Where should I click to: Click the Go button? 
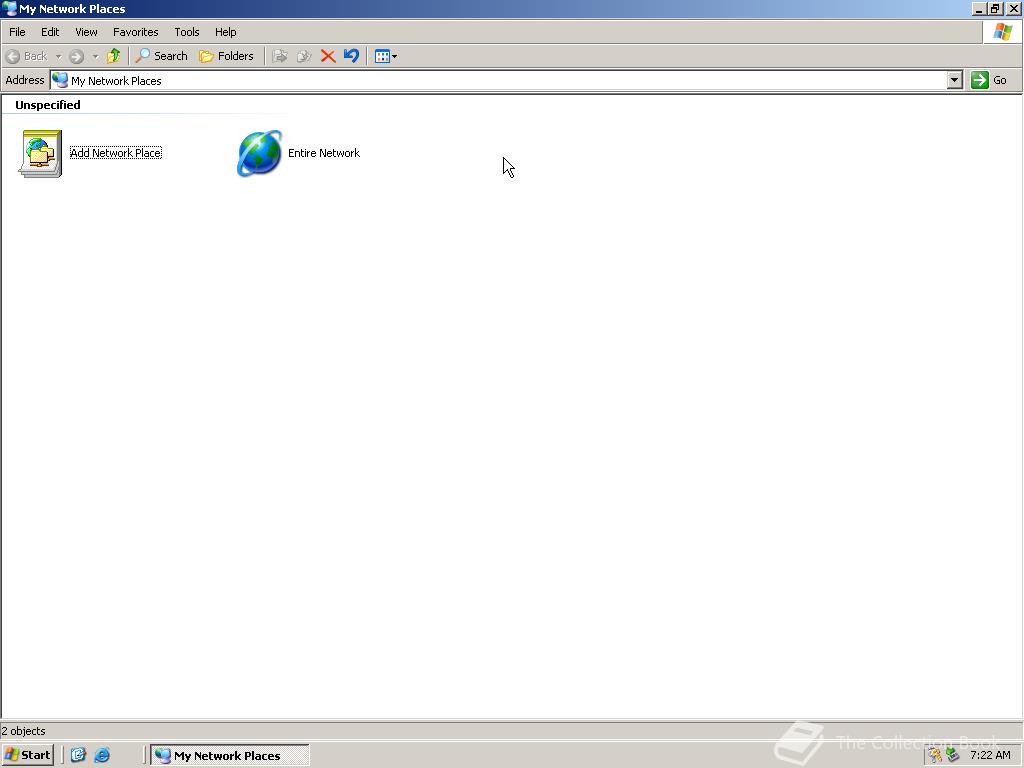coord(989,80)
